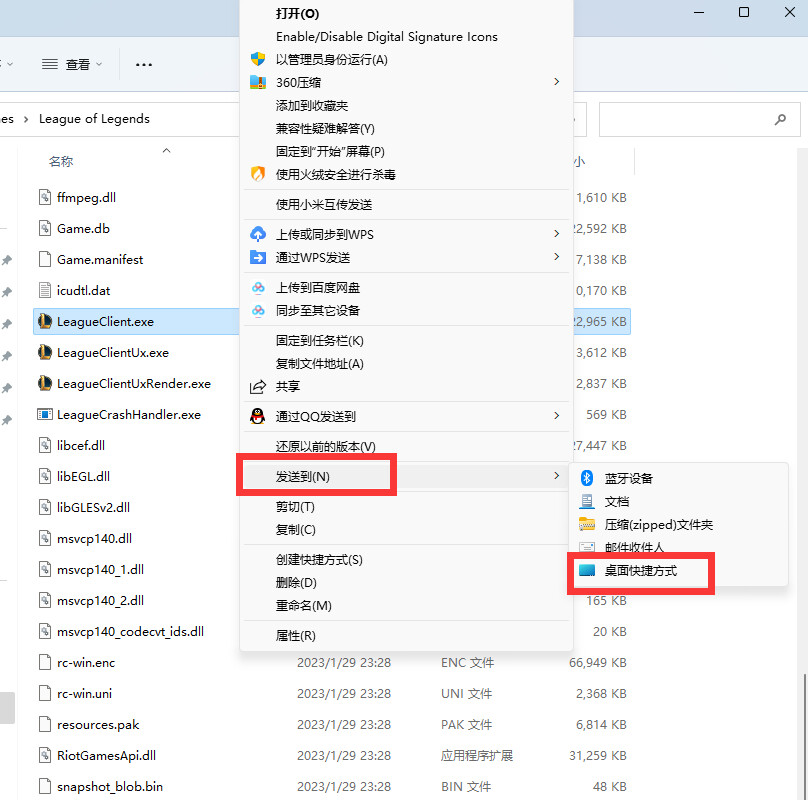Expand the 通过QQ发送到 submenu arrow
The height and width of the screenshot is (800, 808).
coord(557,415)
